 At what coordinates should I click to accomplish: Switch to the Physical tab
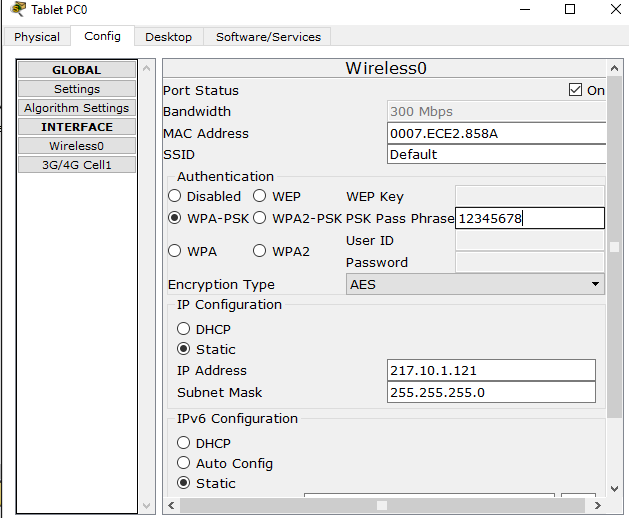[37, 37]
